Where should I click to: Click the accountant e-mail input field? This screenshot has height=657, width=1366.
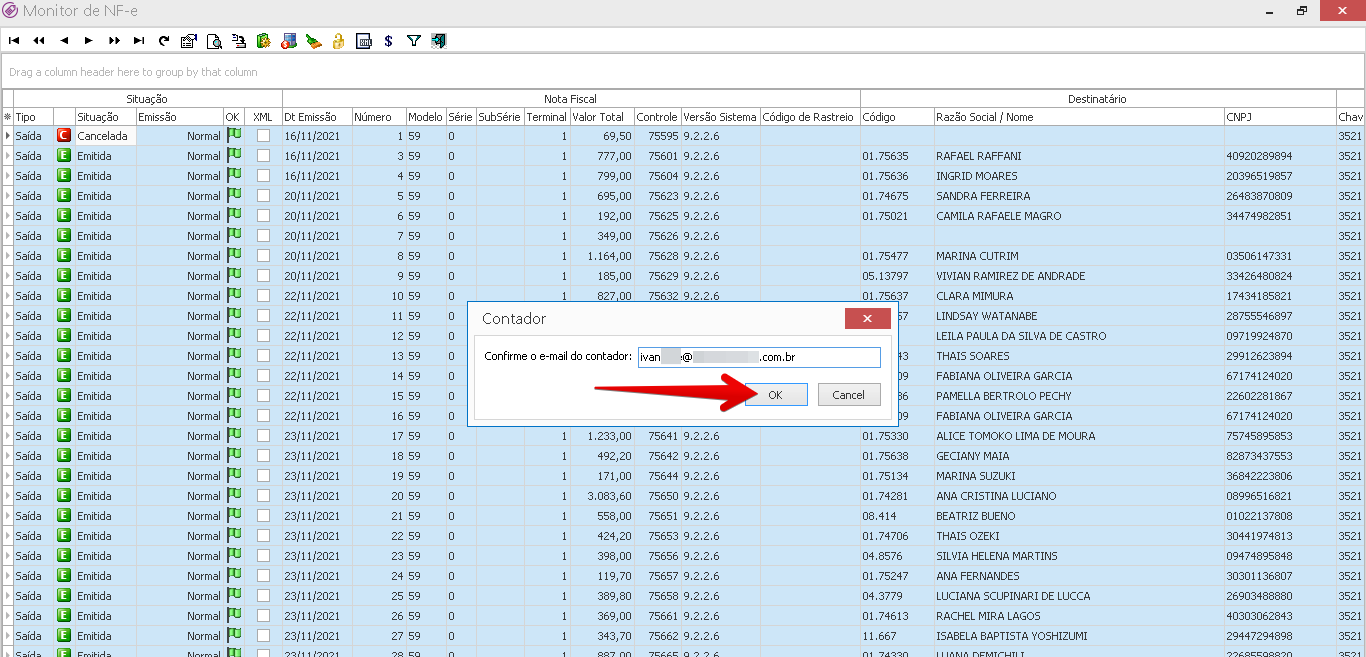click(x=758, y=357)
